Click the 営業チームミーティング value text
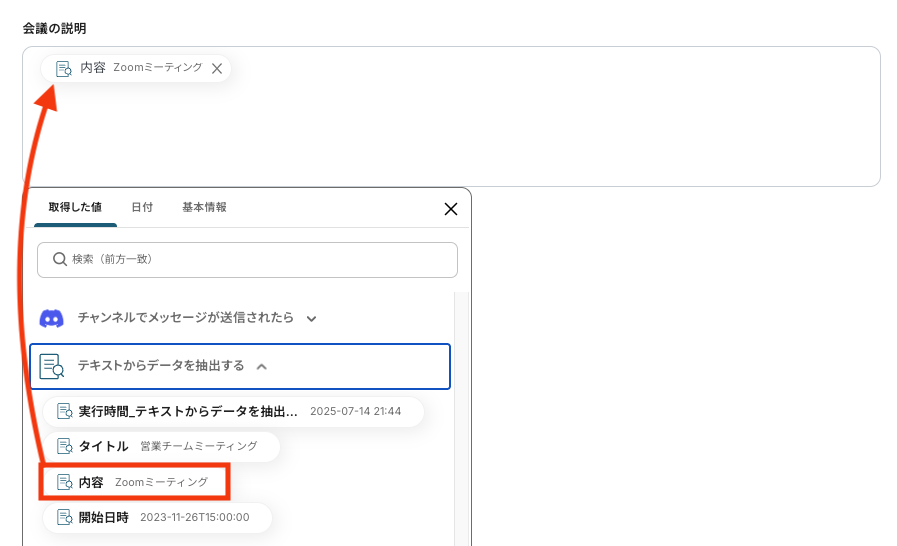Viewport: 897px width, 546px height. click(x=199, y=446)
